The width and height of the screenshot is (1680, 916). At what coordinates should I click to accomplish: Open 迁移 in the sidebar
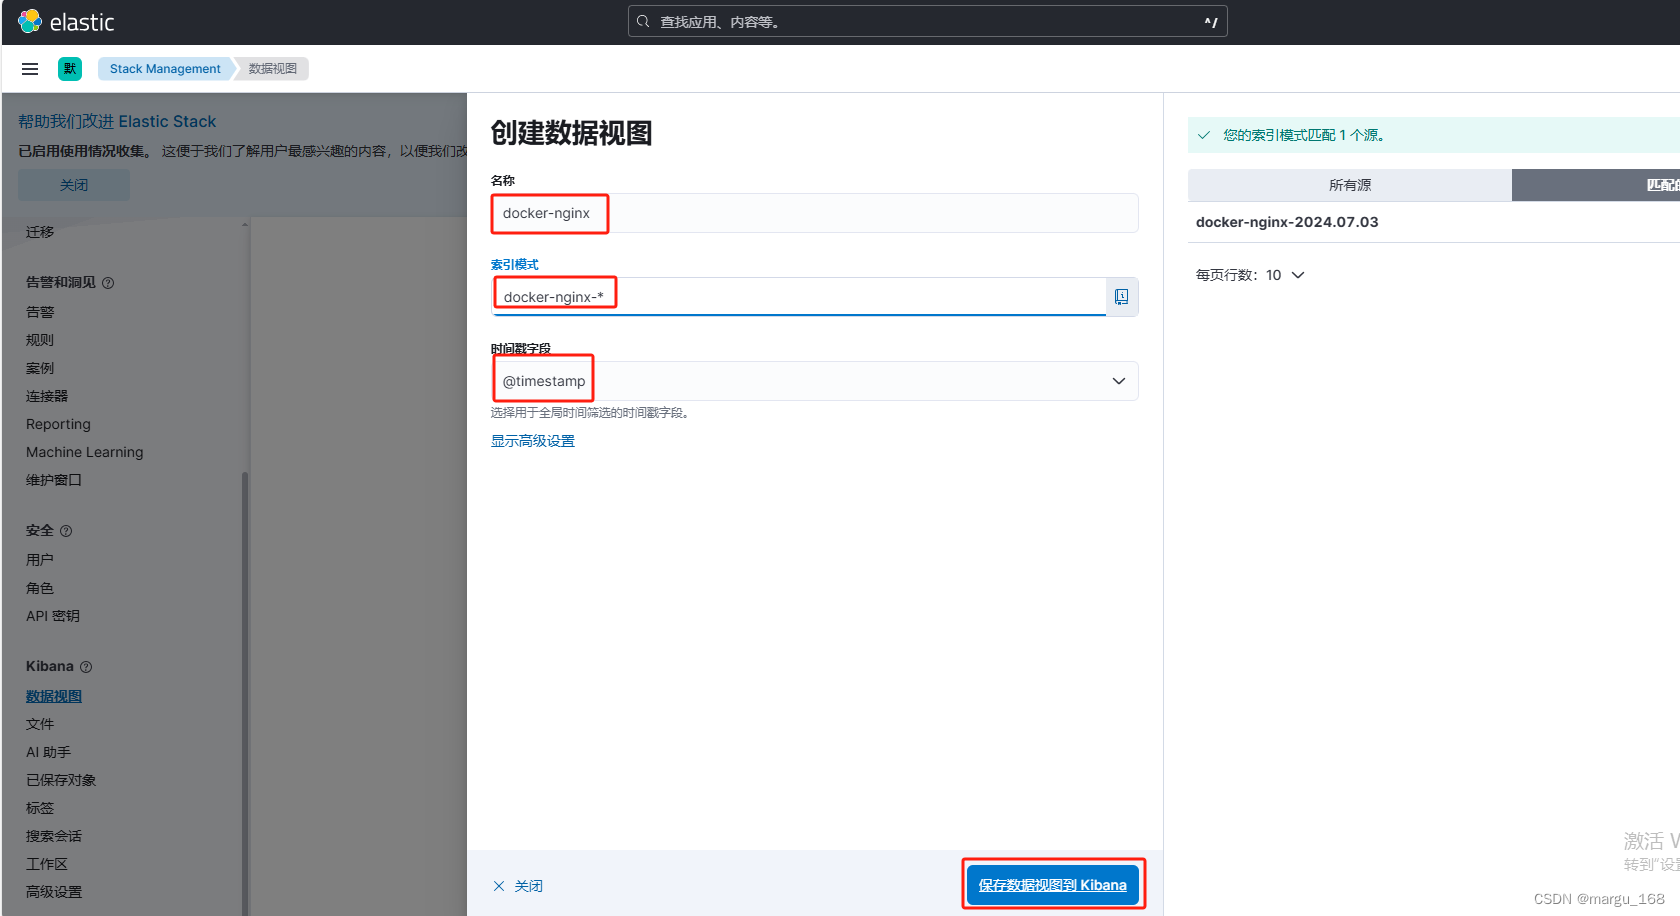40,232
